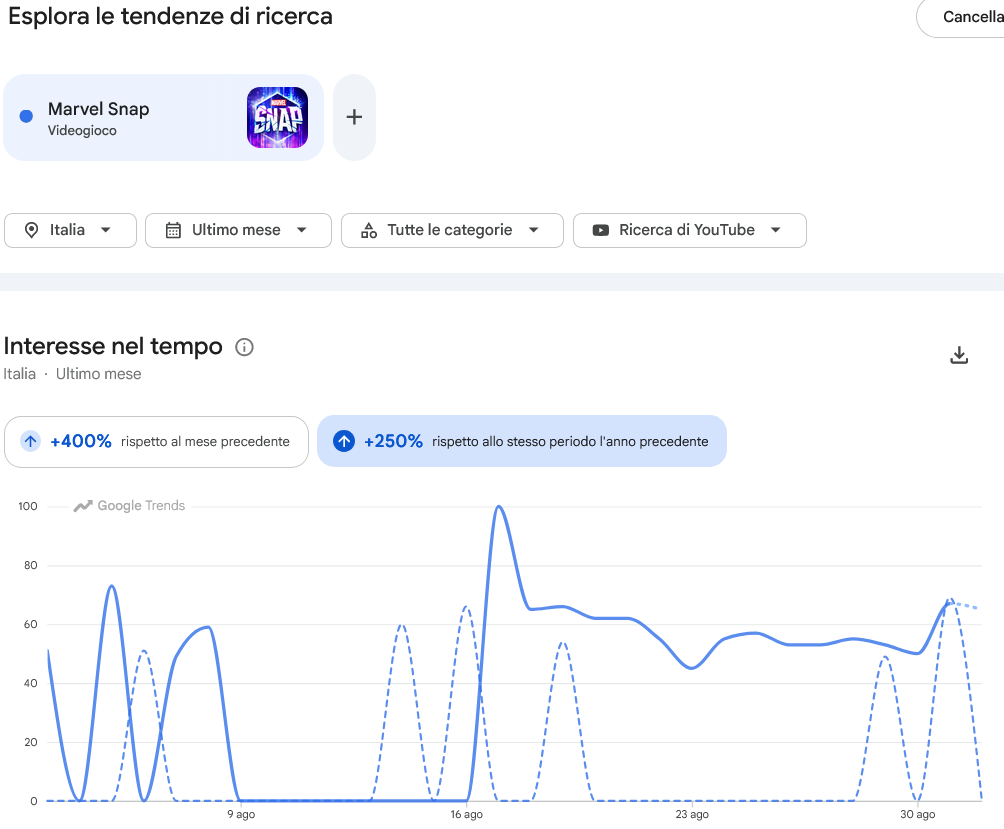Download the interest over time chart data
1004x829 pixels.
959,355
